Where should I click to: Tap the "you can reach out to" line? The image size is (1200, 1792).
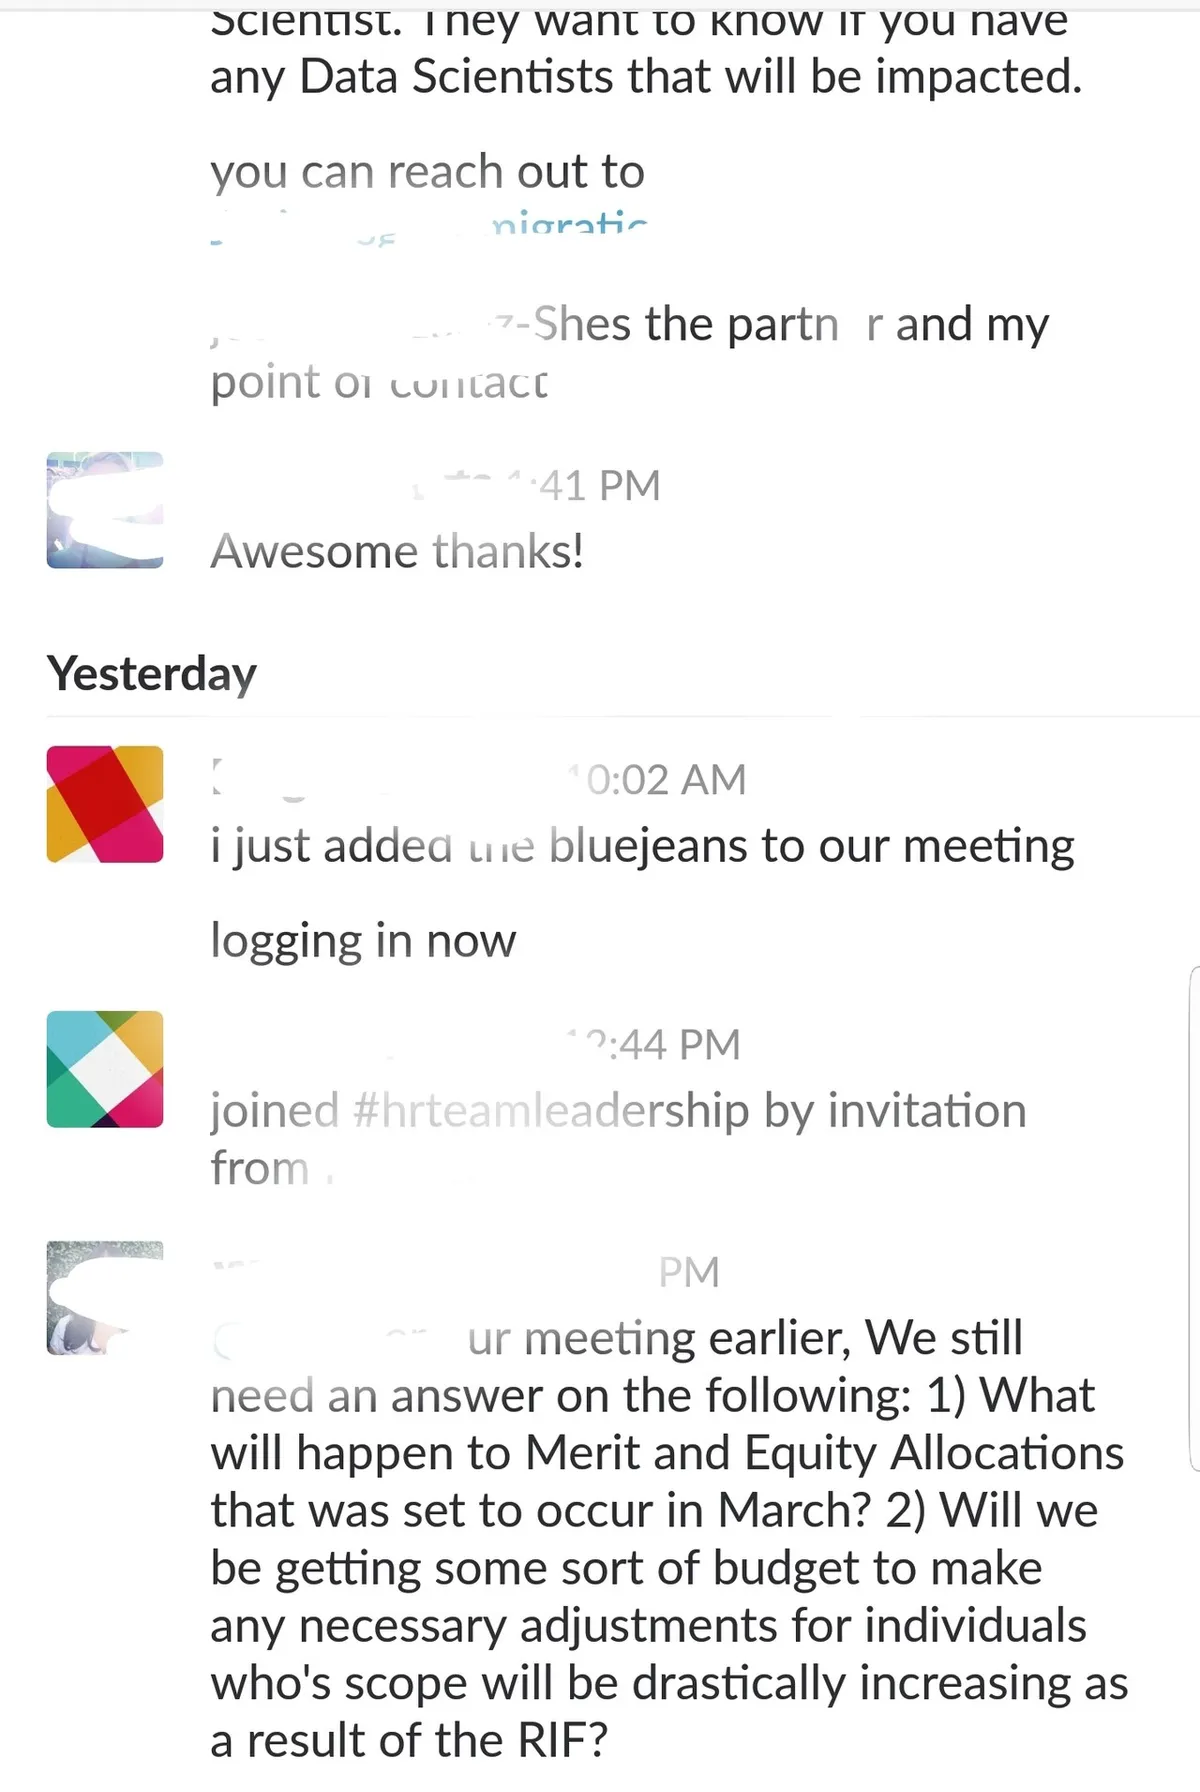click(x=427, y=172)
